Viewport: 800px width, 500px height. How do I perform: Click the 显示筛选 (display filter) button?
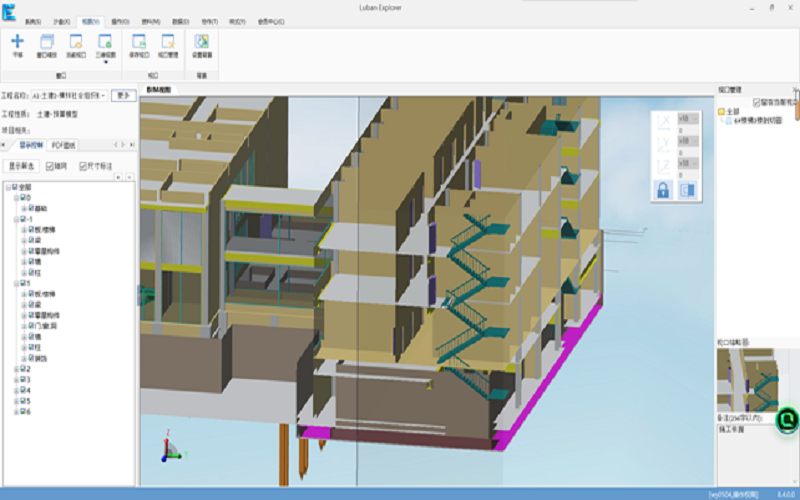point(21,166)
